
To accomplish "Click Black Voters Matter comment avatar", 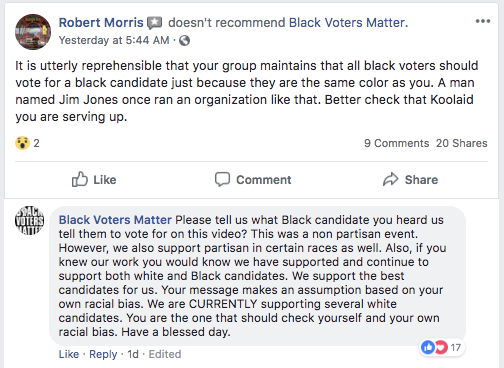I will point(30,220).
